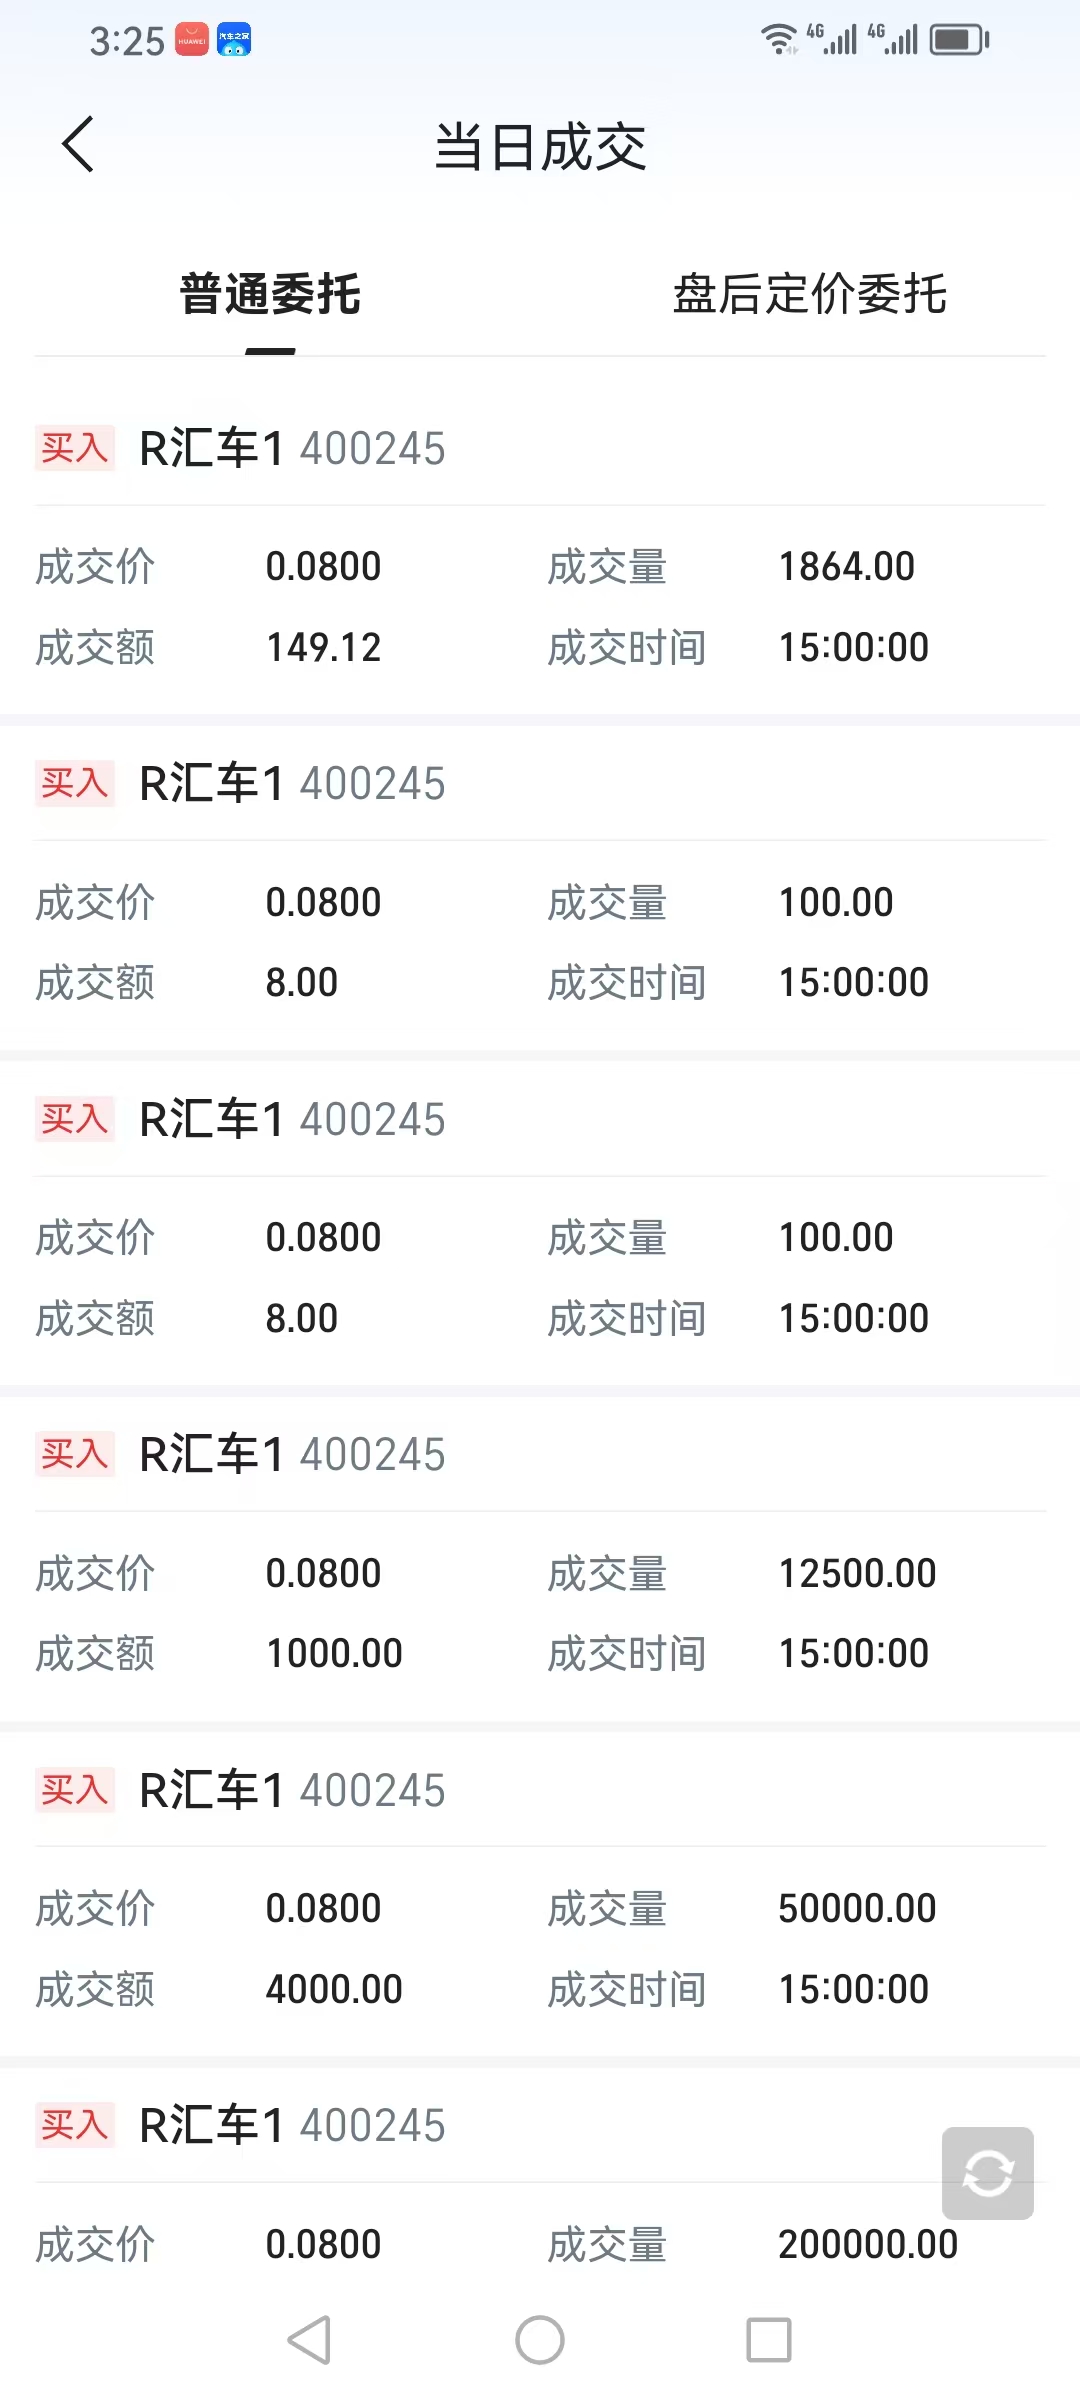Tap the battery icon in status bar

click(x=959, y=40)
